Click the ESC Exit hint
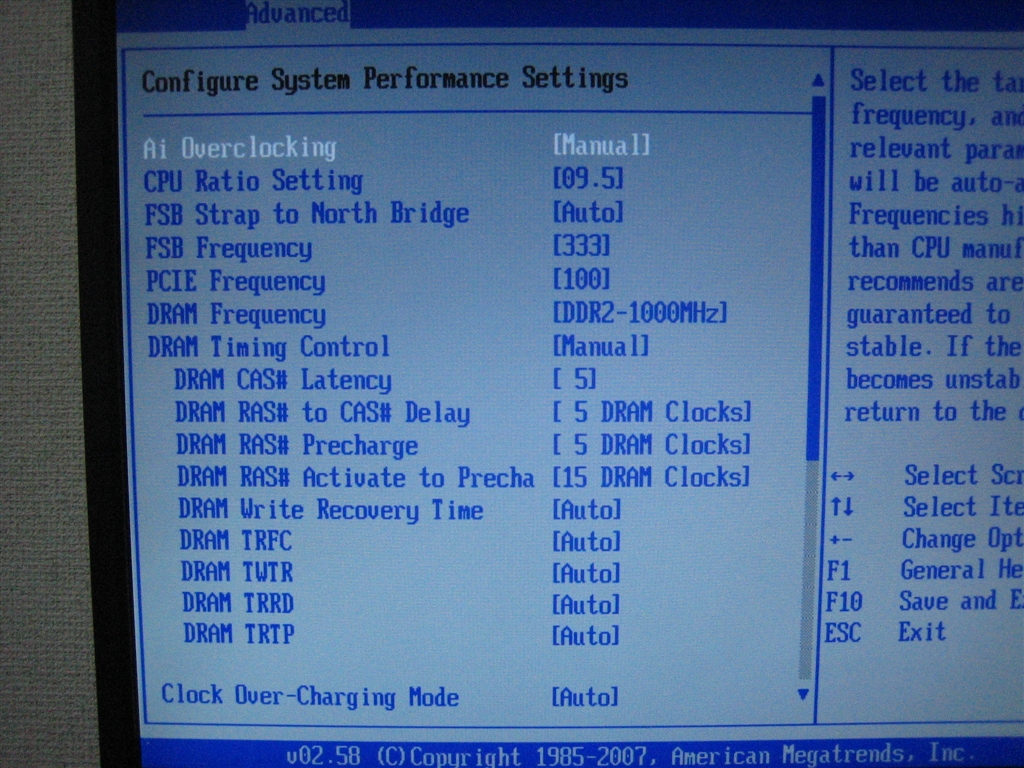The image size is (1024, 768). [x=884, y=632]
